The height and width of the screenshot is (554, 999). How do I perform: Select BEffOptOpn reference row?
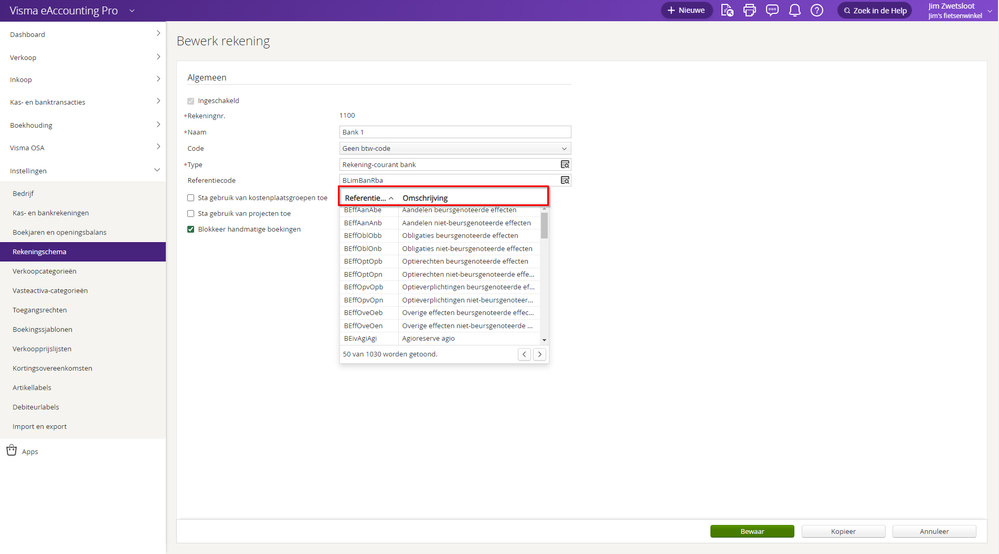[x=440, y=274]
